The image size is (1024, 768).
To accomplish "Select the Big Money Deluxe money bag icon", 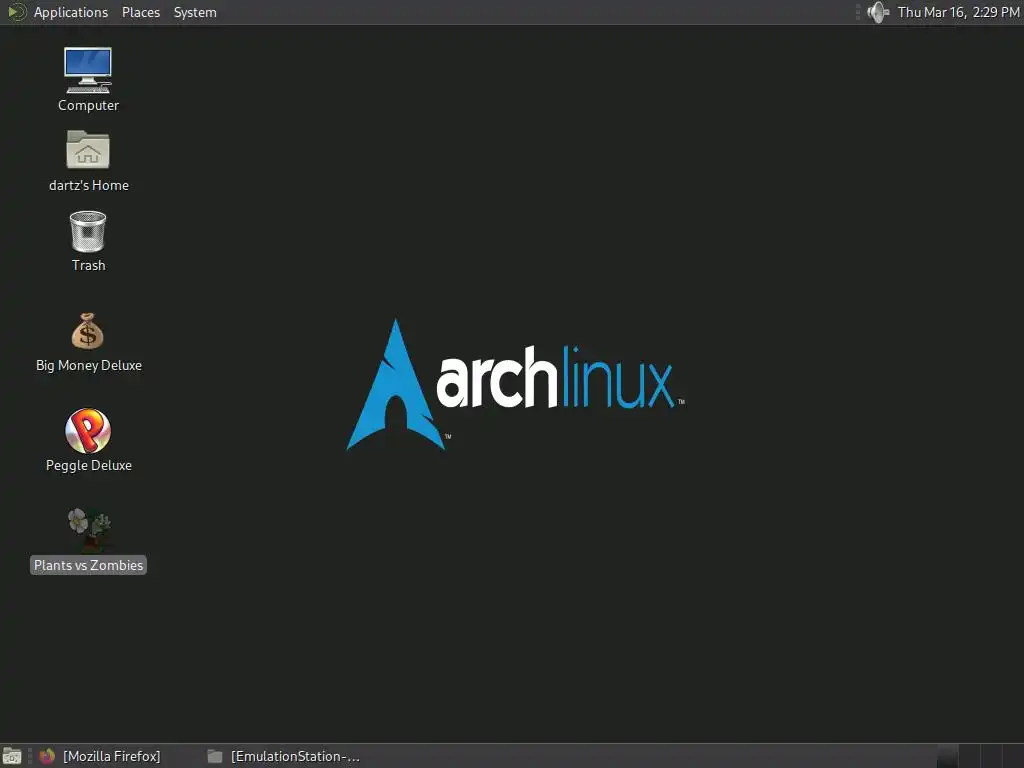I will pyautogui.click(x=88, y=331).
